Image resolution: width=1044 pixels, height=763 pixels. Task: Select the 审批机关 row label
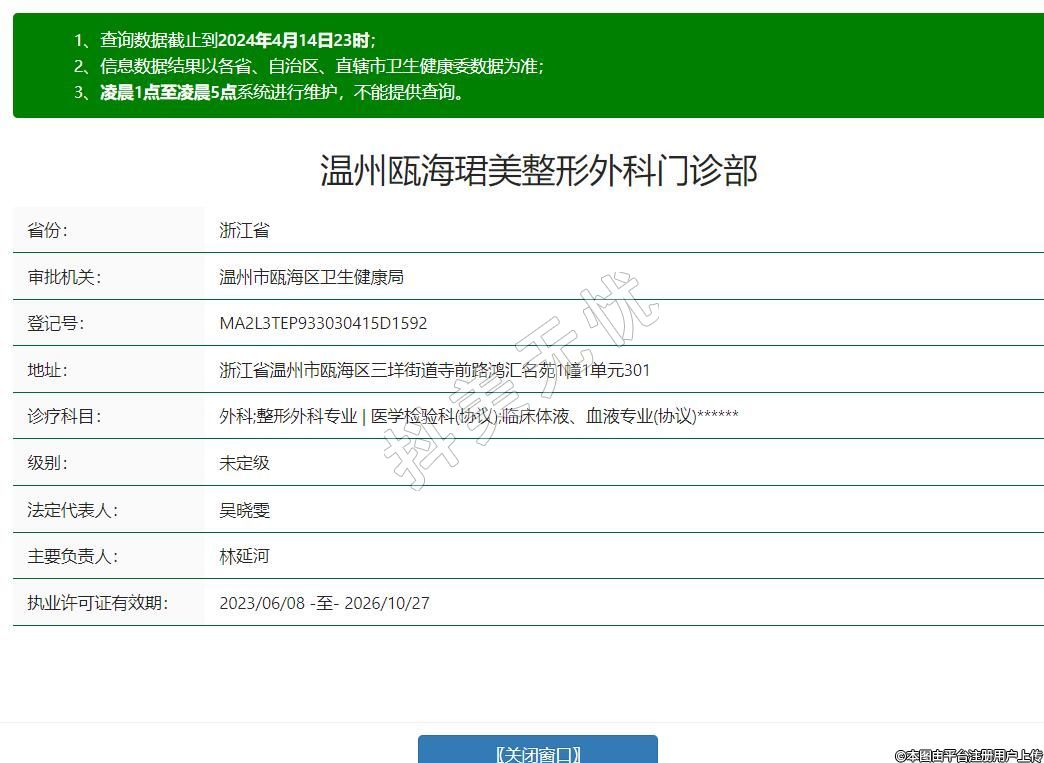[64, 277]
